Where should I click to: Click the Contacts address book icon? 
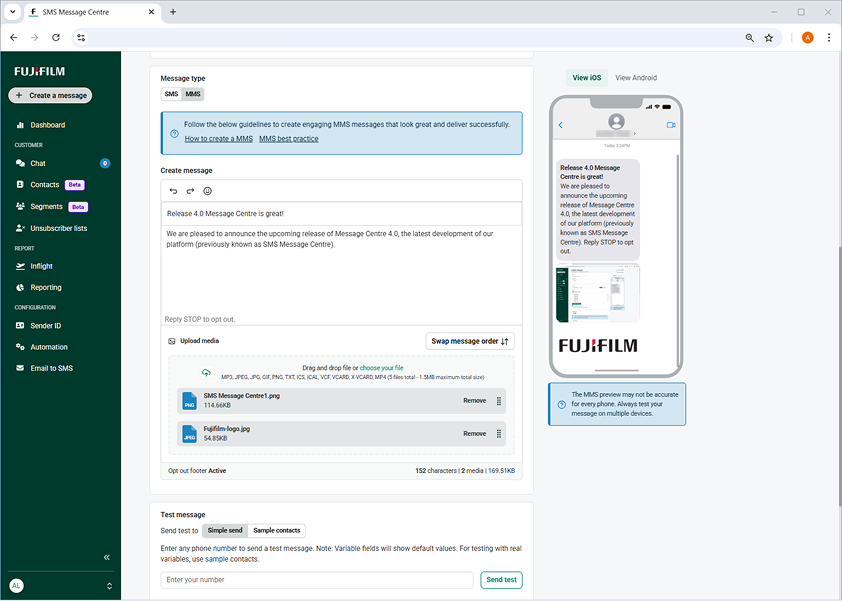click(20, 184)
